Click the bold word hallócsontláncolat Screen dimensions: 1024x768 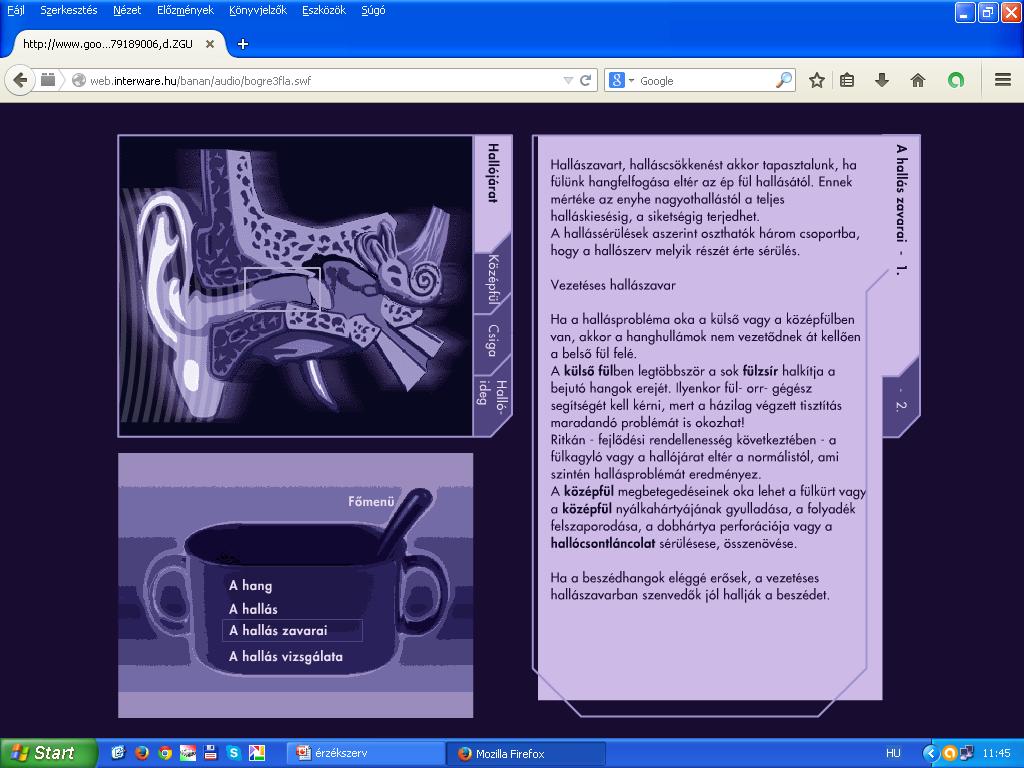[603, 543]
